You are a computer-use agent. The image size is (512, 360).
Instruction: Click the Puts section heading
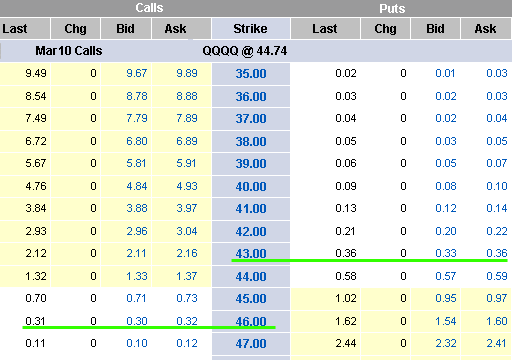(392, 9)
